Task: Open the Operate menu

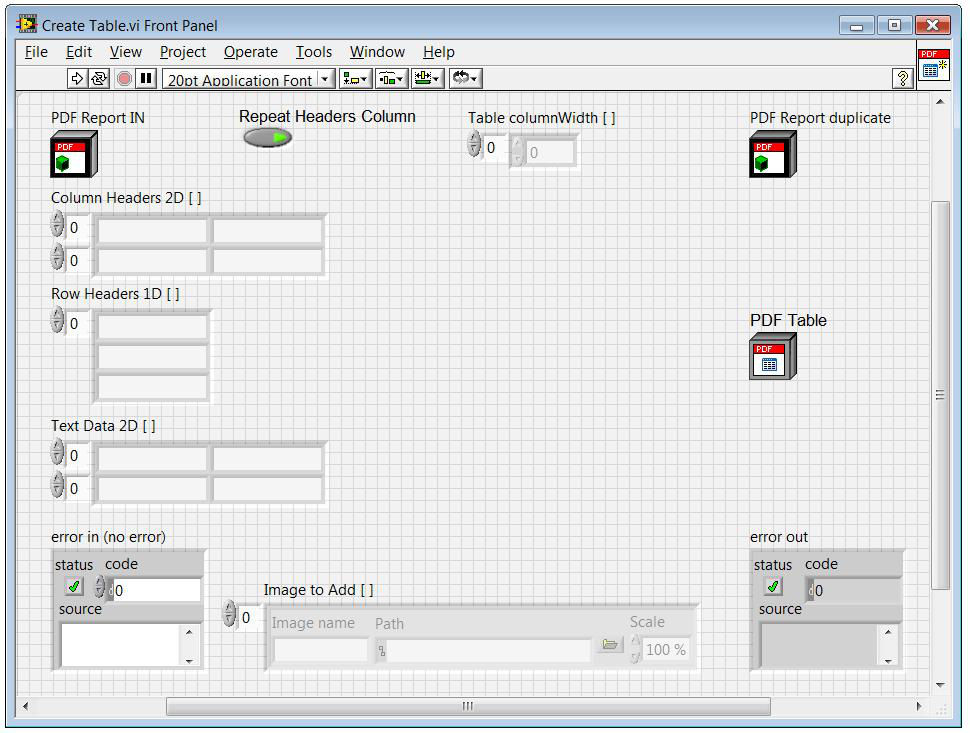Action: point(250,52)
